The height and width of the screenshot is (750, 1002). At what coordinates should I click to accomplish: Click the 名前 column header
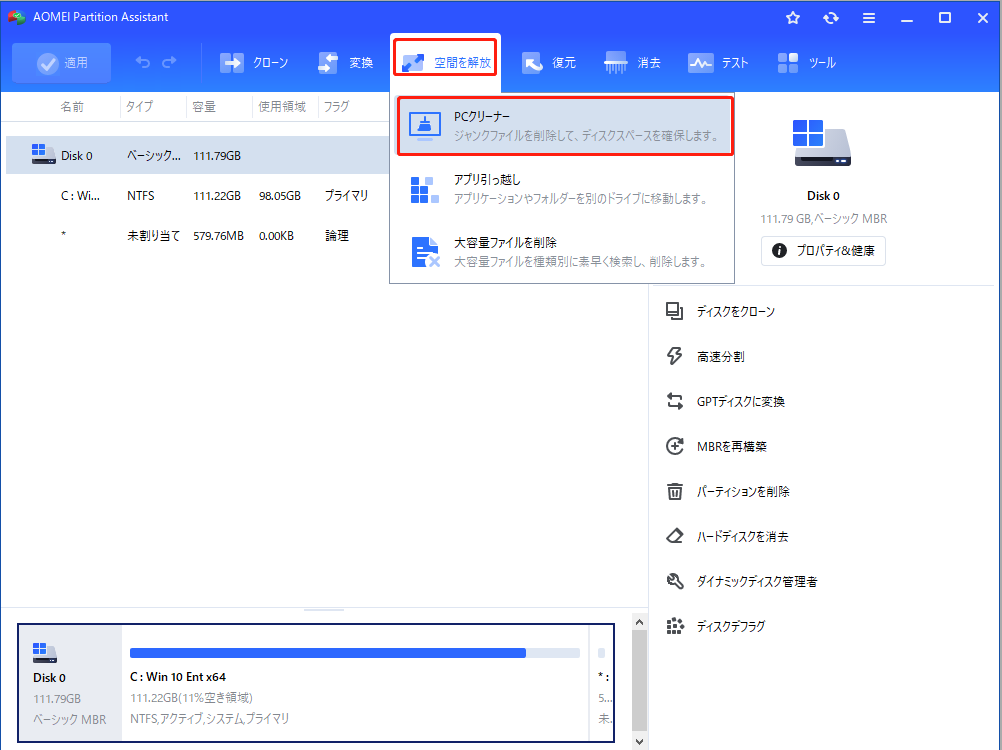pos(72,107)
